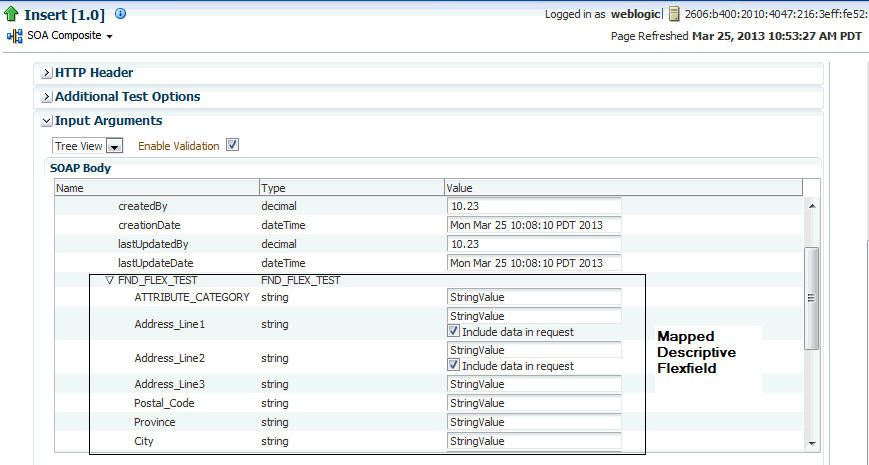Click the createdBy value field

(534, 206)
